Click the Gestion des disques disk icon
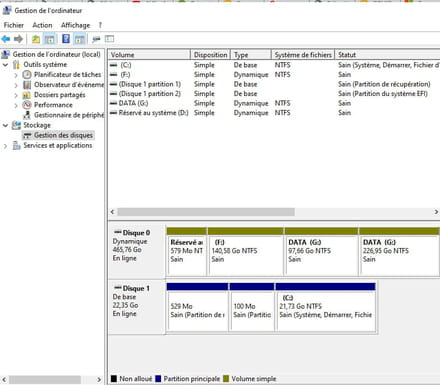Viewport: 440px width, 385px height. (27, 135)
